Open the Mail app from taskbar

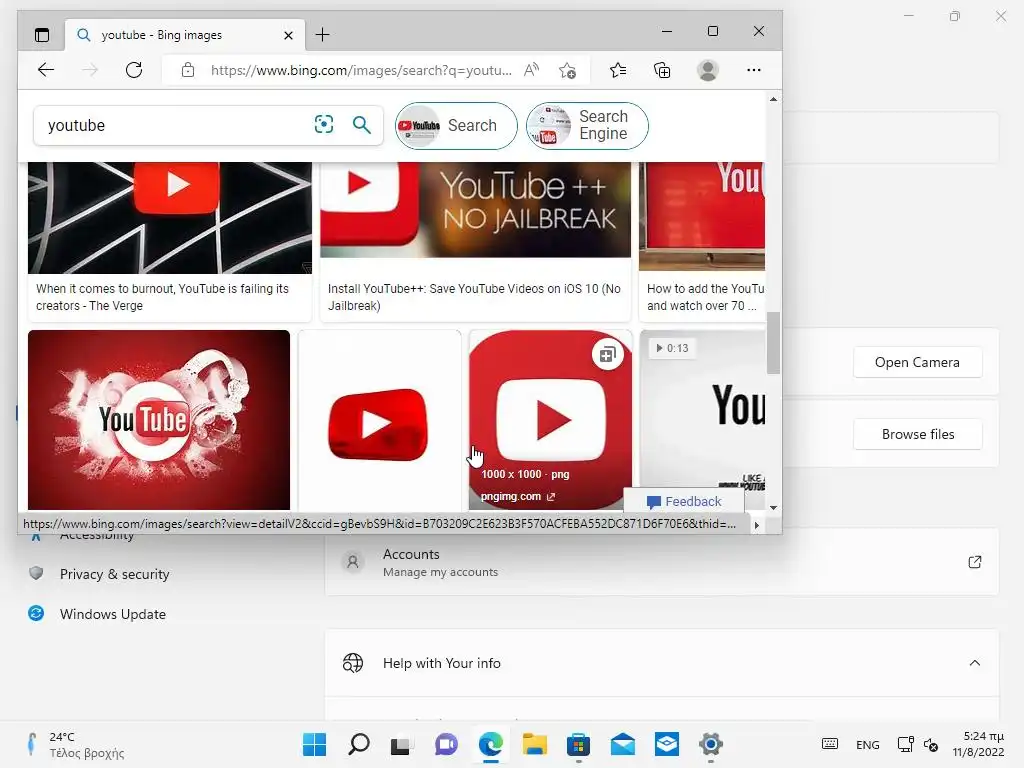622,744
